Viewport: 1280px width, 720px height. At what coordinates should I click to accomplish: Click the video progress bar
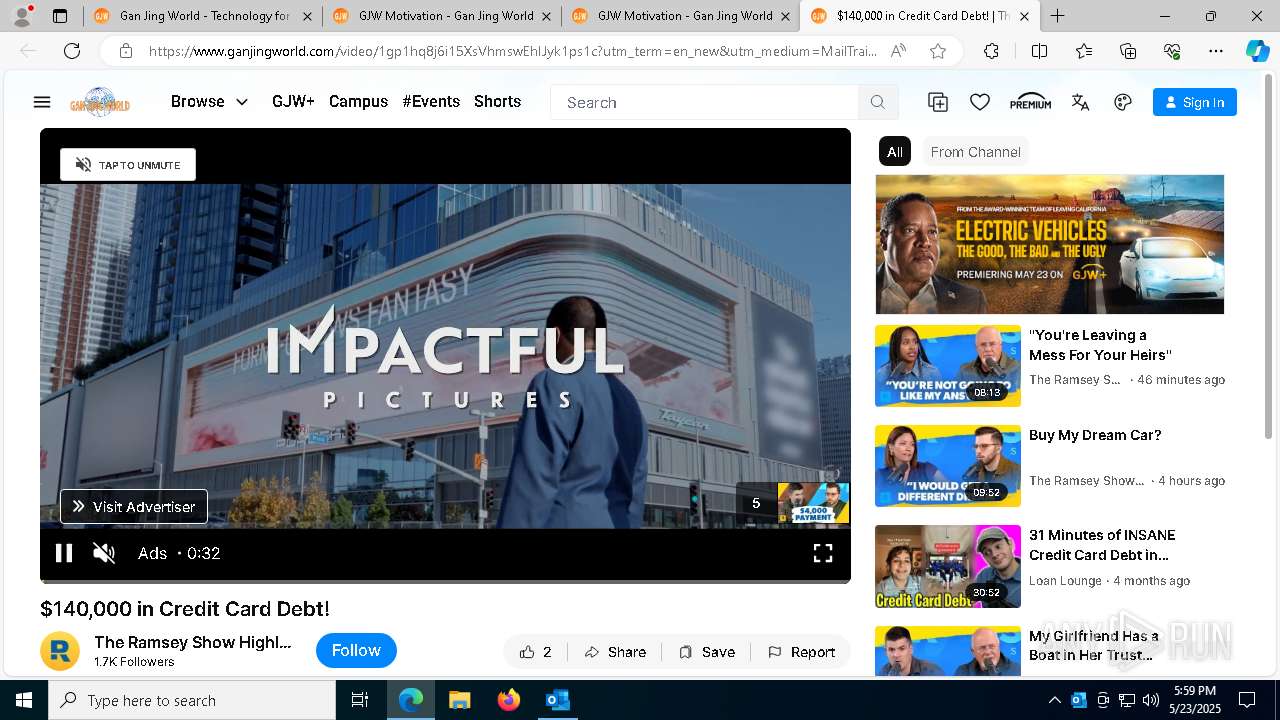coord(445,580)
